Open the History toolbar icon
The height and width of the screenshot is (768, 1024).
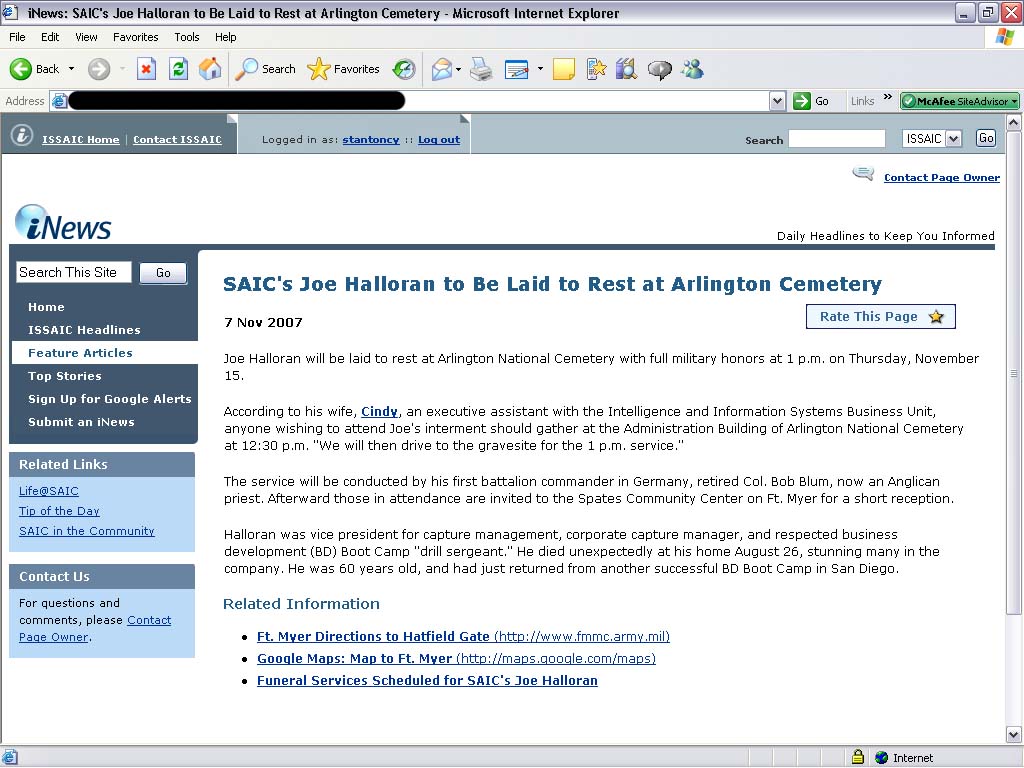pyautogui.click(x=404, y=69)
